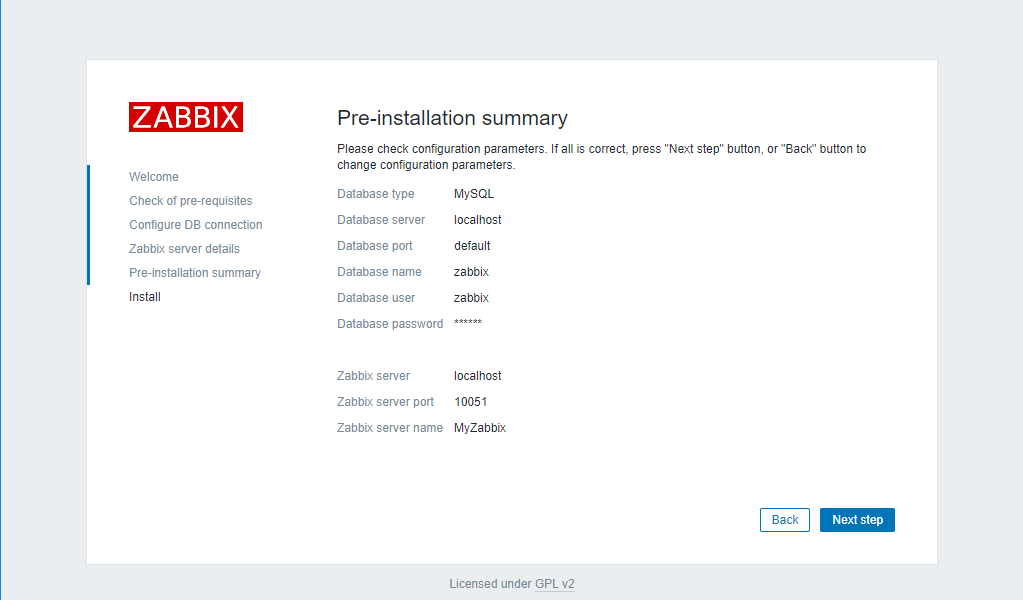Click the Database user value zabbix

point(471,298)
